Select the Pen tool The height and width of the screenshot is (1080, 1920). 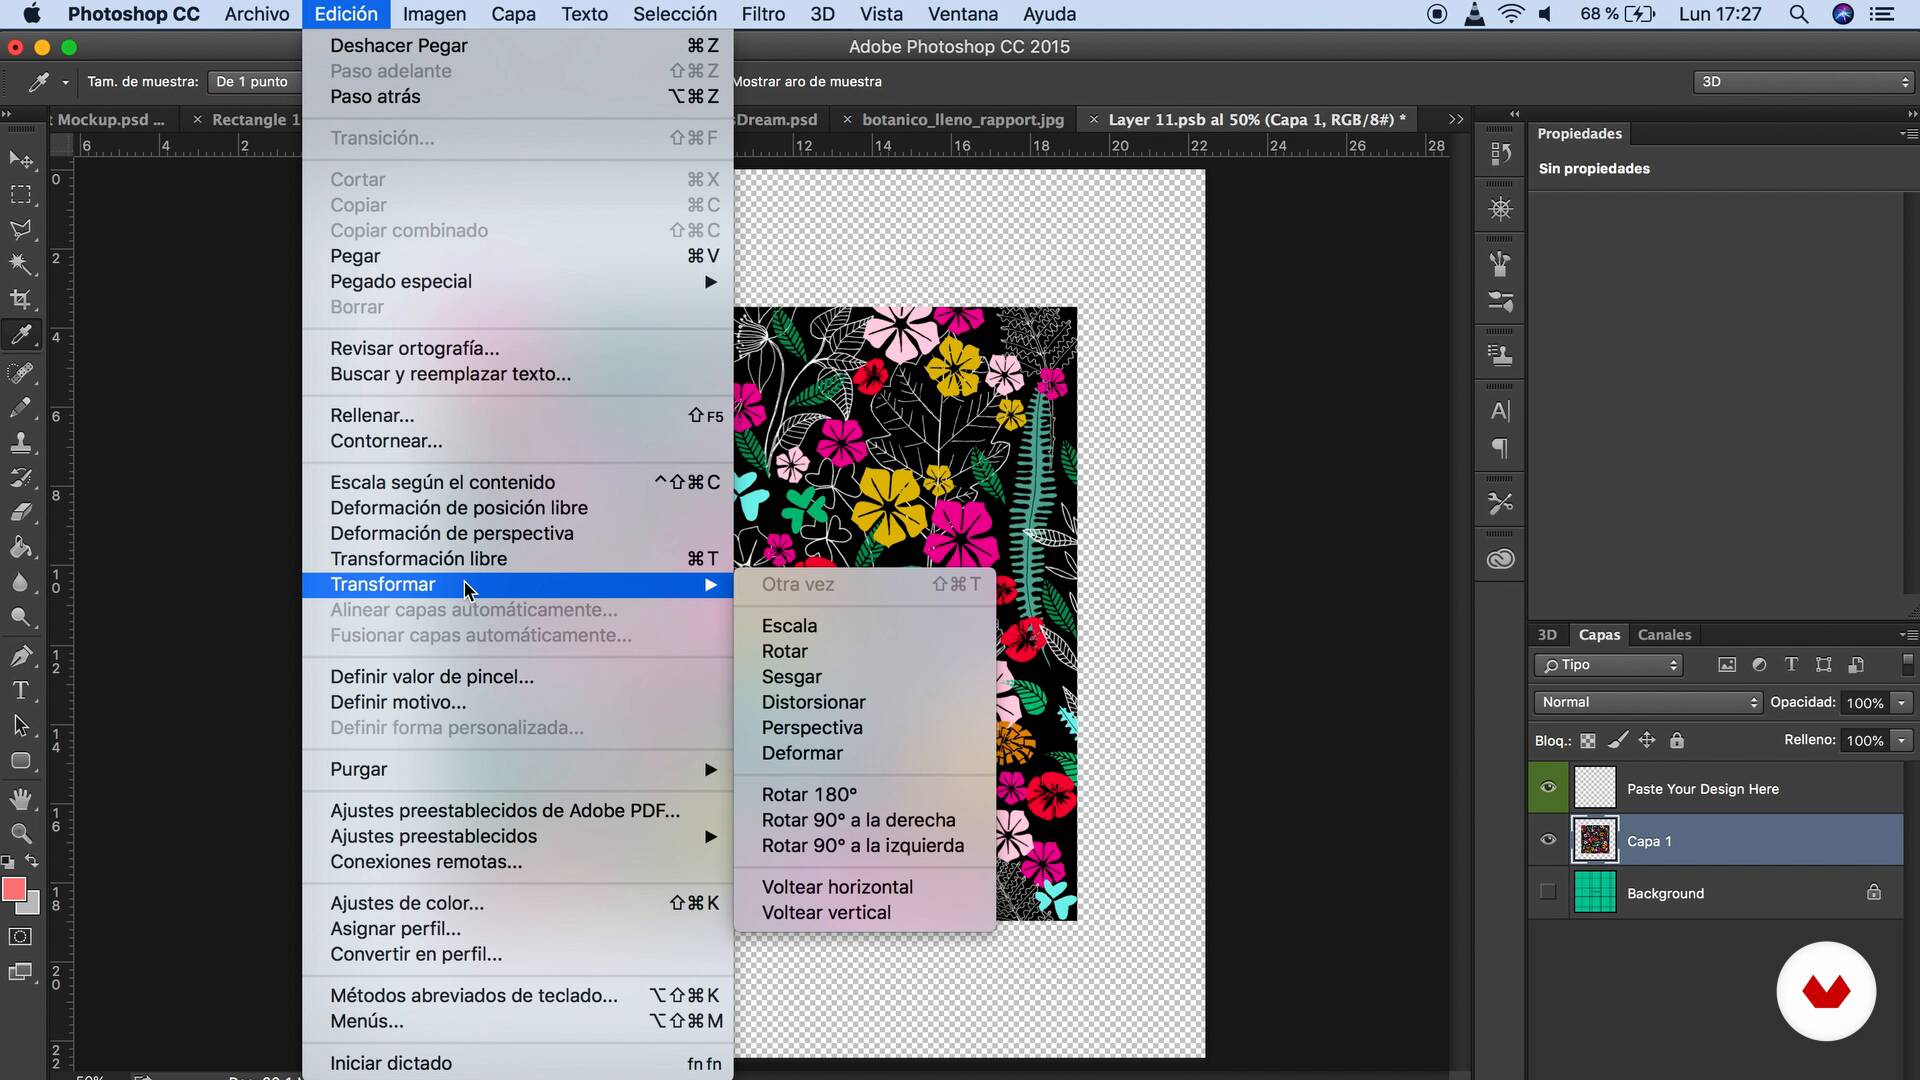[x=21, y=656]
